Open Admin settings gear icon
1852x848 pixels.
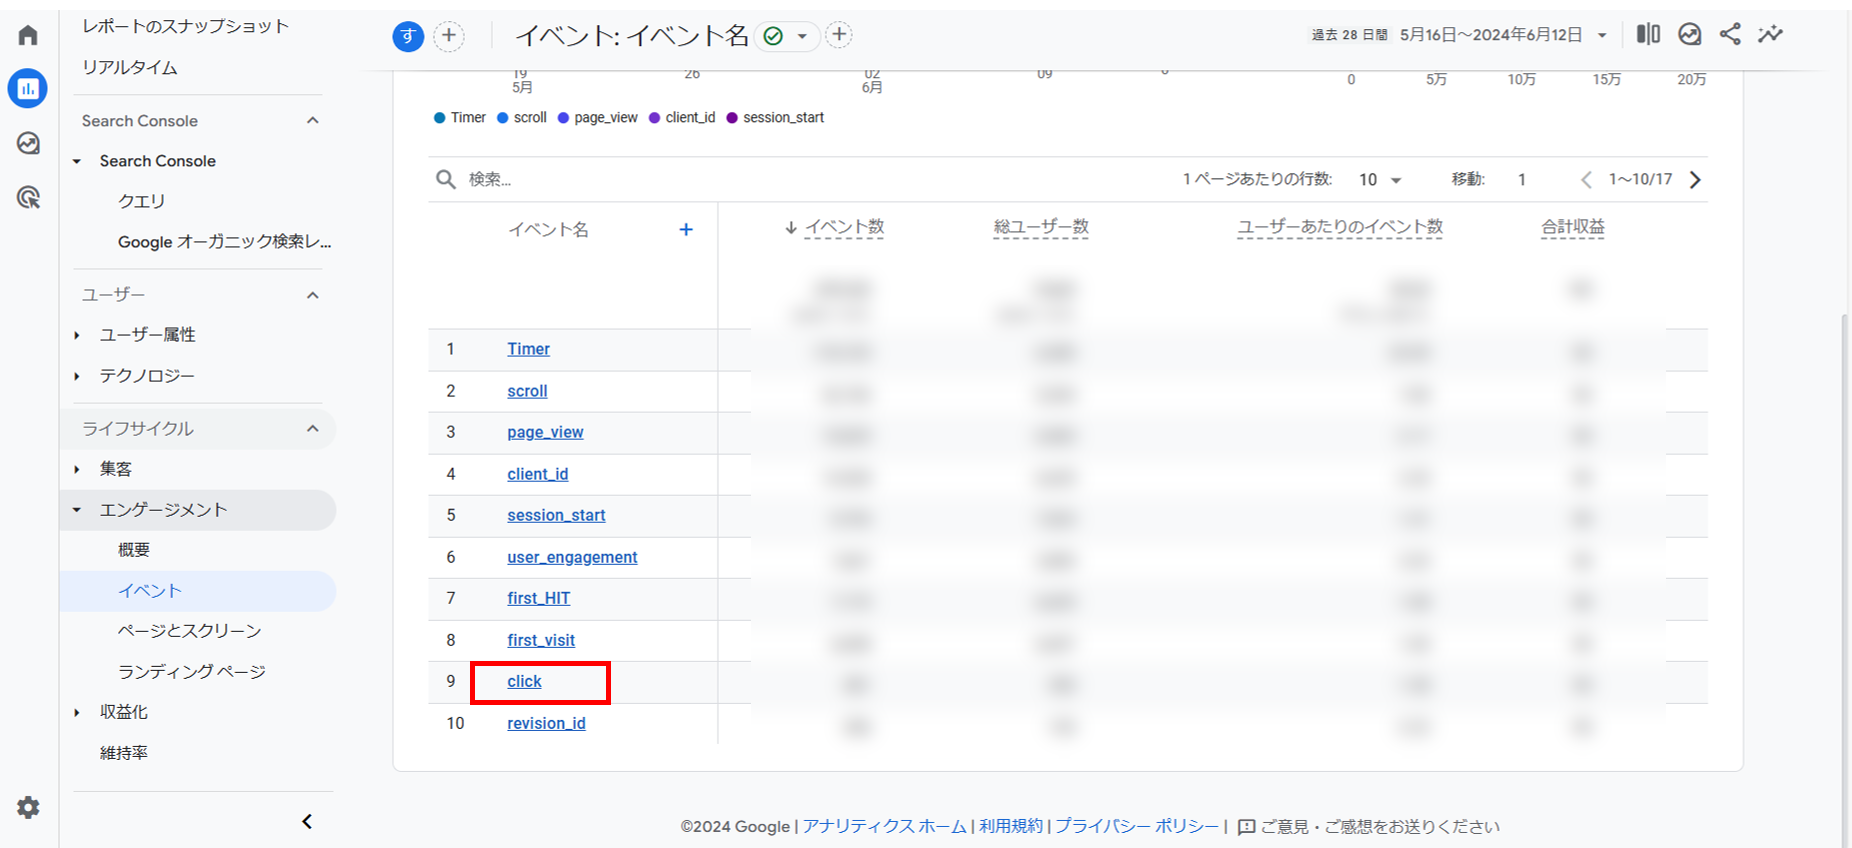pyautogui.click(x=28, y=807)
